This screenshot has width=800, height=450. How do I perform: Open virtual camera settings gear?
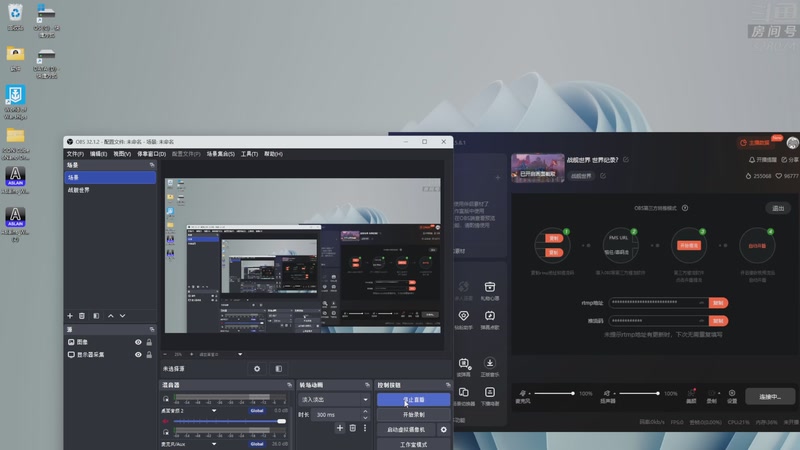click(443, 430)
